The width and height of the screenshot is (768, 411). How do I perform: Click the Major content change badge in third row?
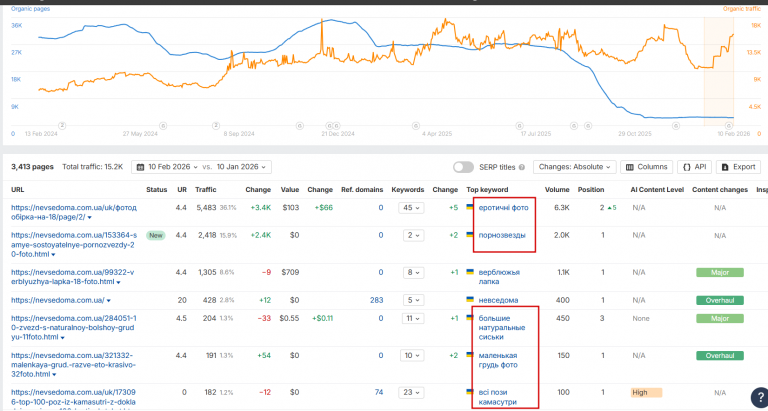pyautogui.click(x=720, y=272)
